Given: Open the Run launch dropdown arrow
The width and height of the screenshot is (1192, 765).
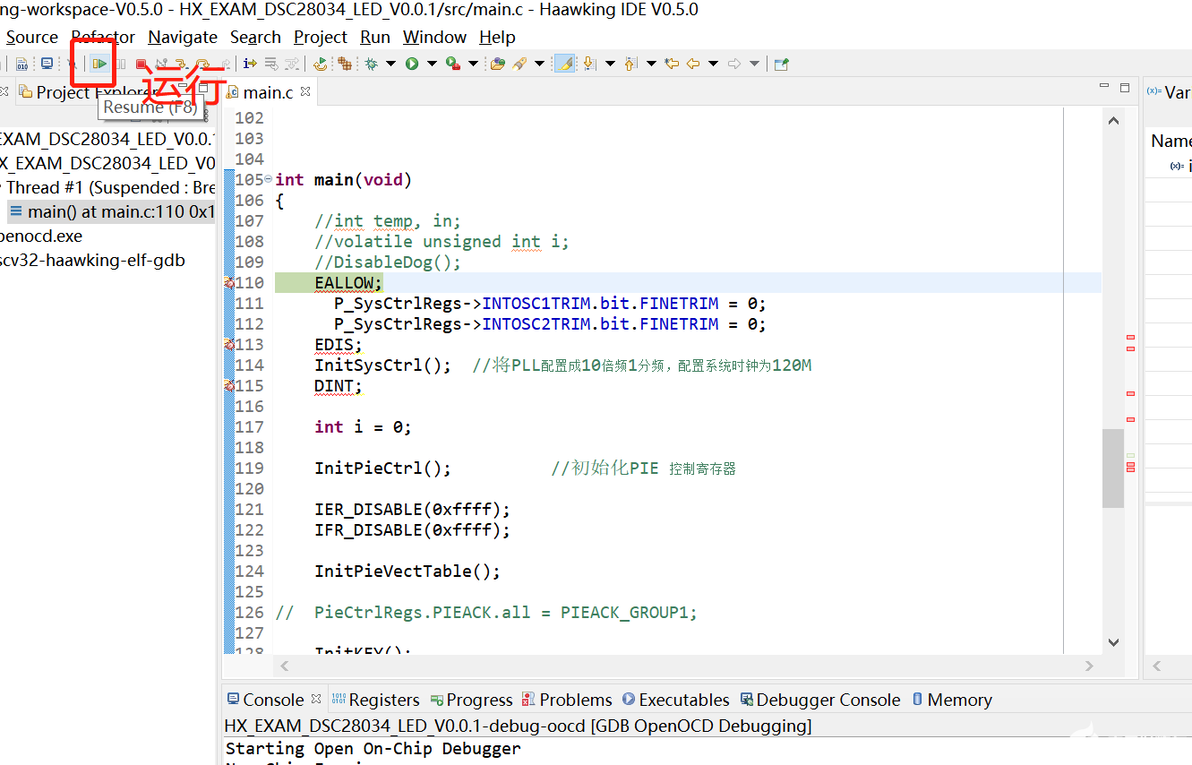Looking at the screenshot, I should tap(432, 64).
